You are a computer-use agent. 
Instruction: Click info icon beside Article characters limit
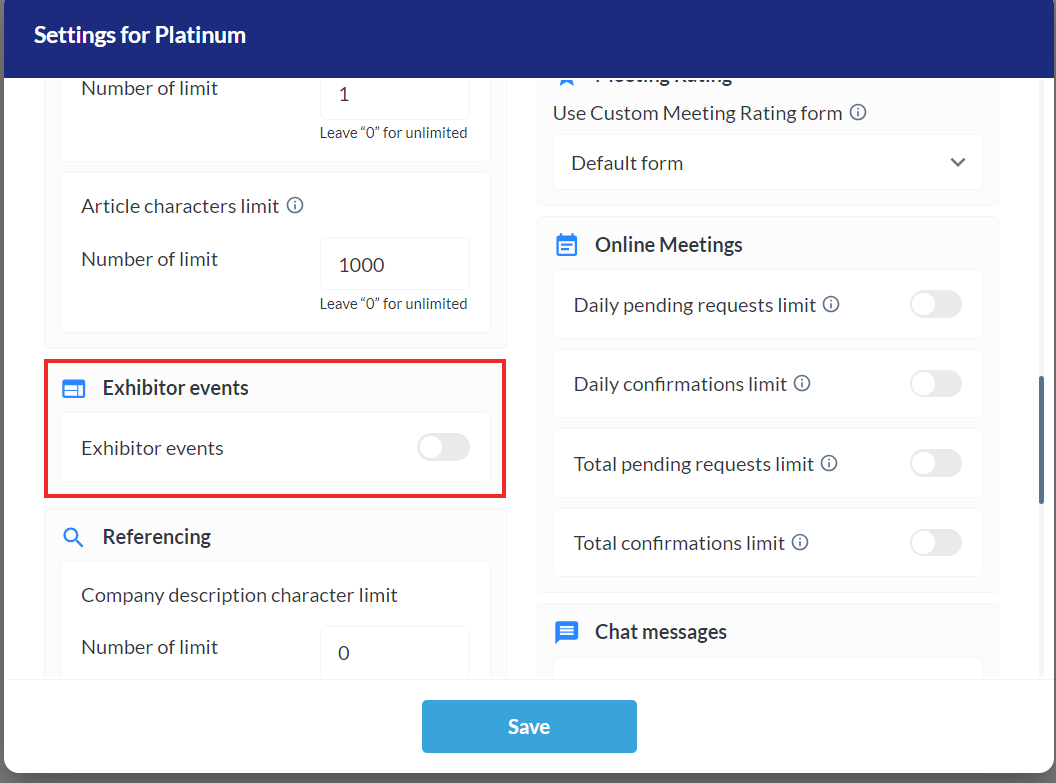pyautogui.click(x=295, y=205)
